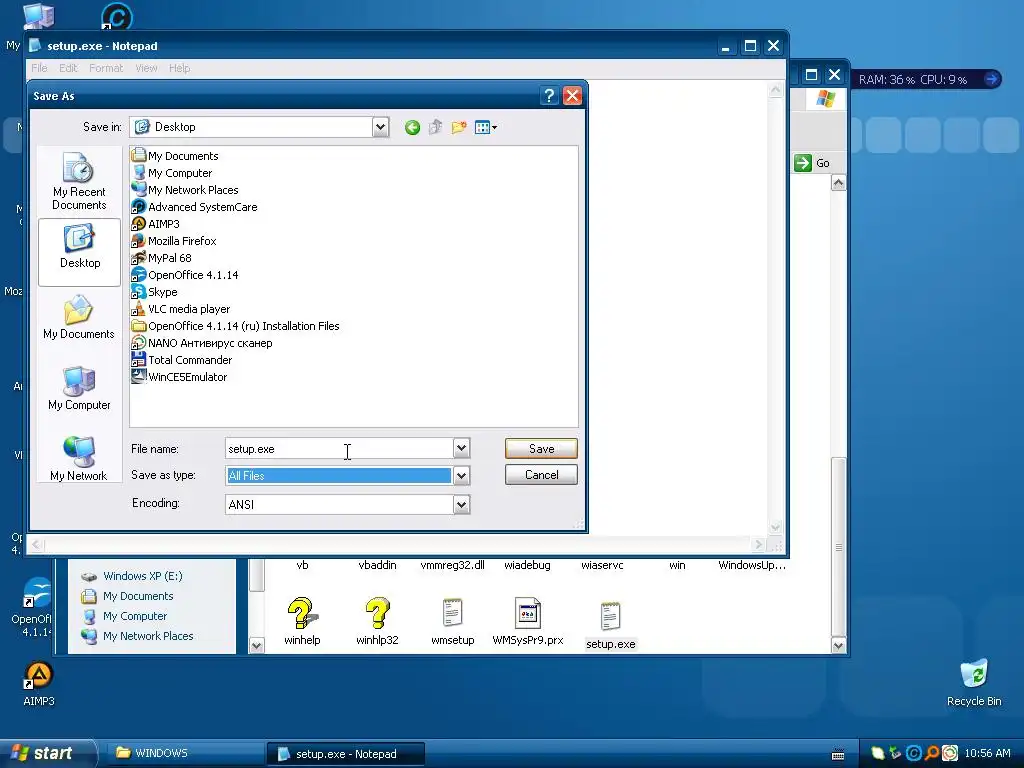Image resolution: width=1024 pixels, height=768 pixels.
Task: Expand the Save in location dropdown
Action: pyautogui.click(x=381, y=127)
